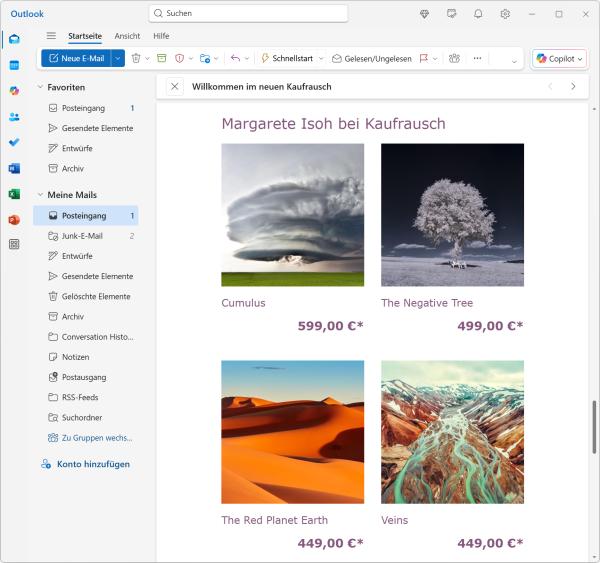Click the Reply arrow icon

coord(235,58)
